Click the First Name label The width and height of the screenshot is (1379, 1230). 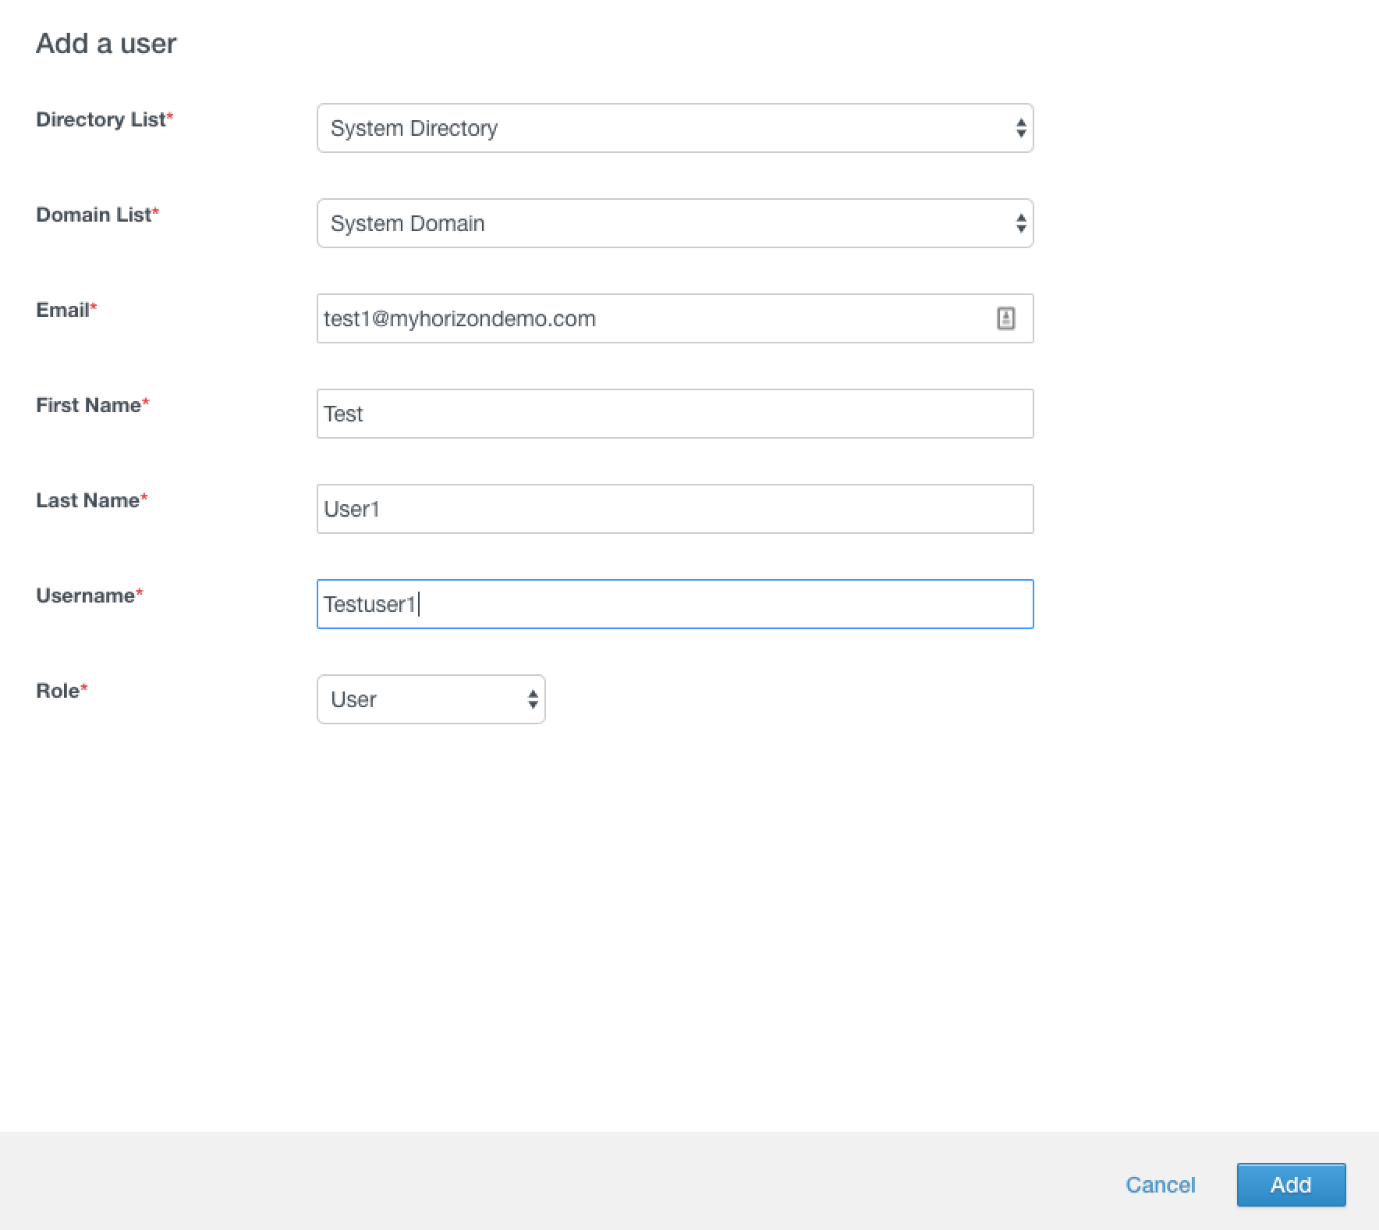[x=88, y=405]
